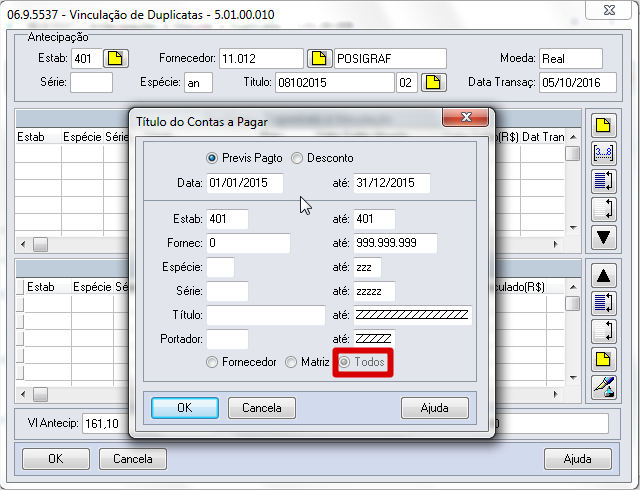
Task: Click Cancela in the Vinculação de Duplicatas window
Action: (133, 459)
